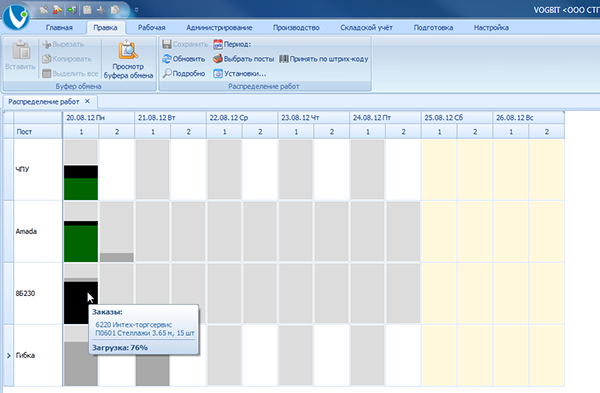This screenshot has height=393, width=600.
Task: Click the Выбрать посты icon
Action: click(218, 59)
